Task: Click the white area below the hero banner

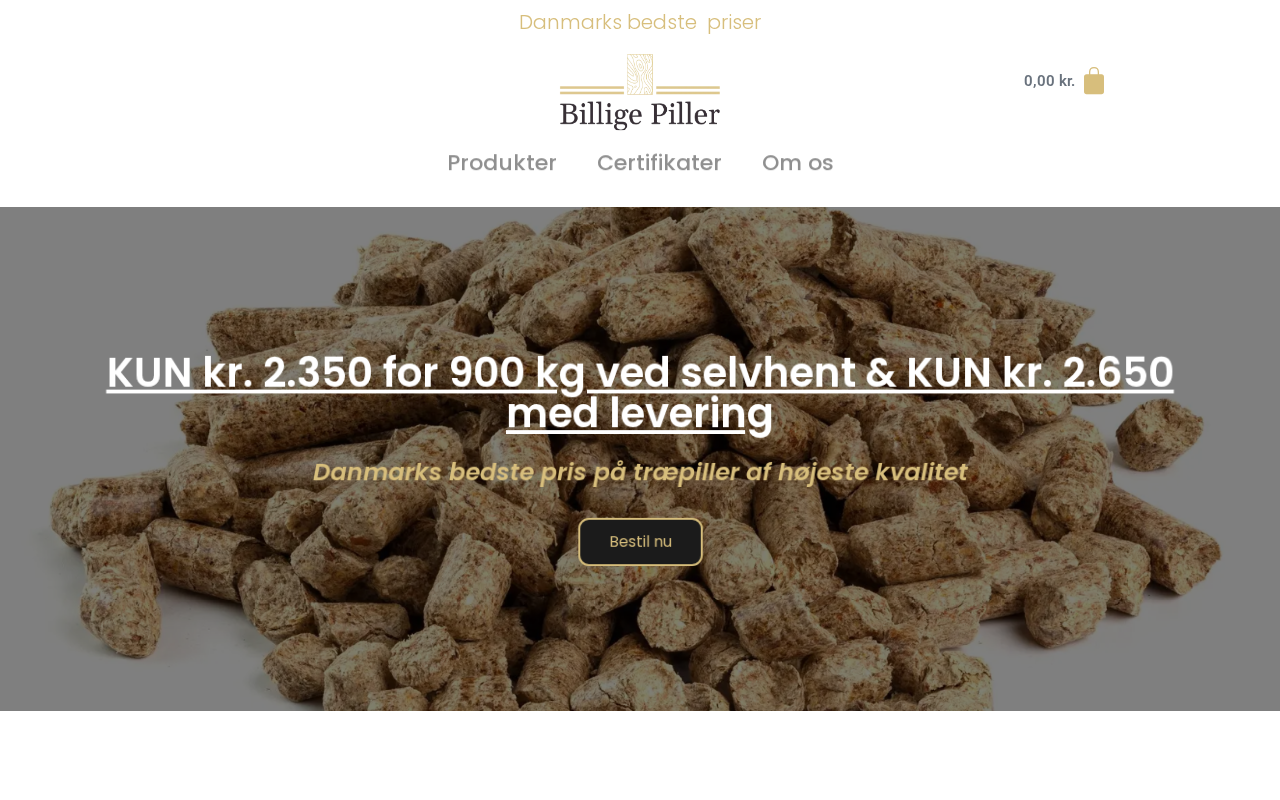Action: 640,755
